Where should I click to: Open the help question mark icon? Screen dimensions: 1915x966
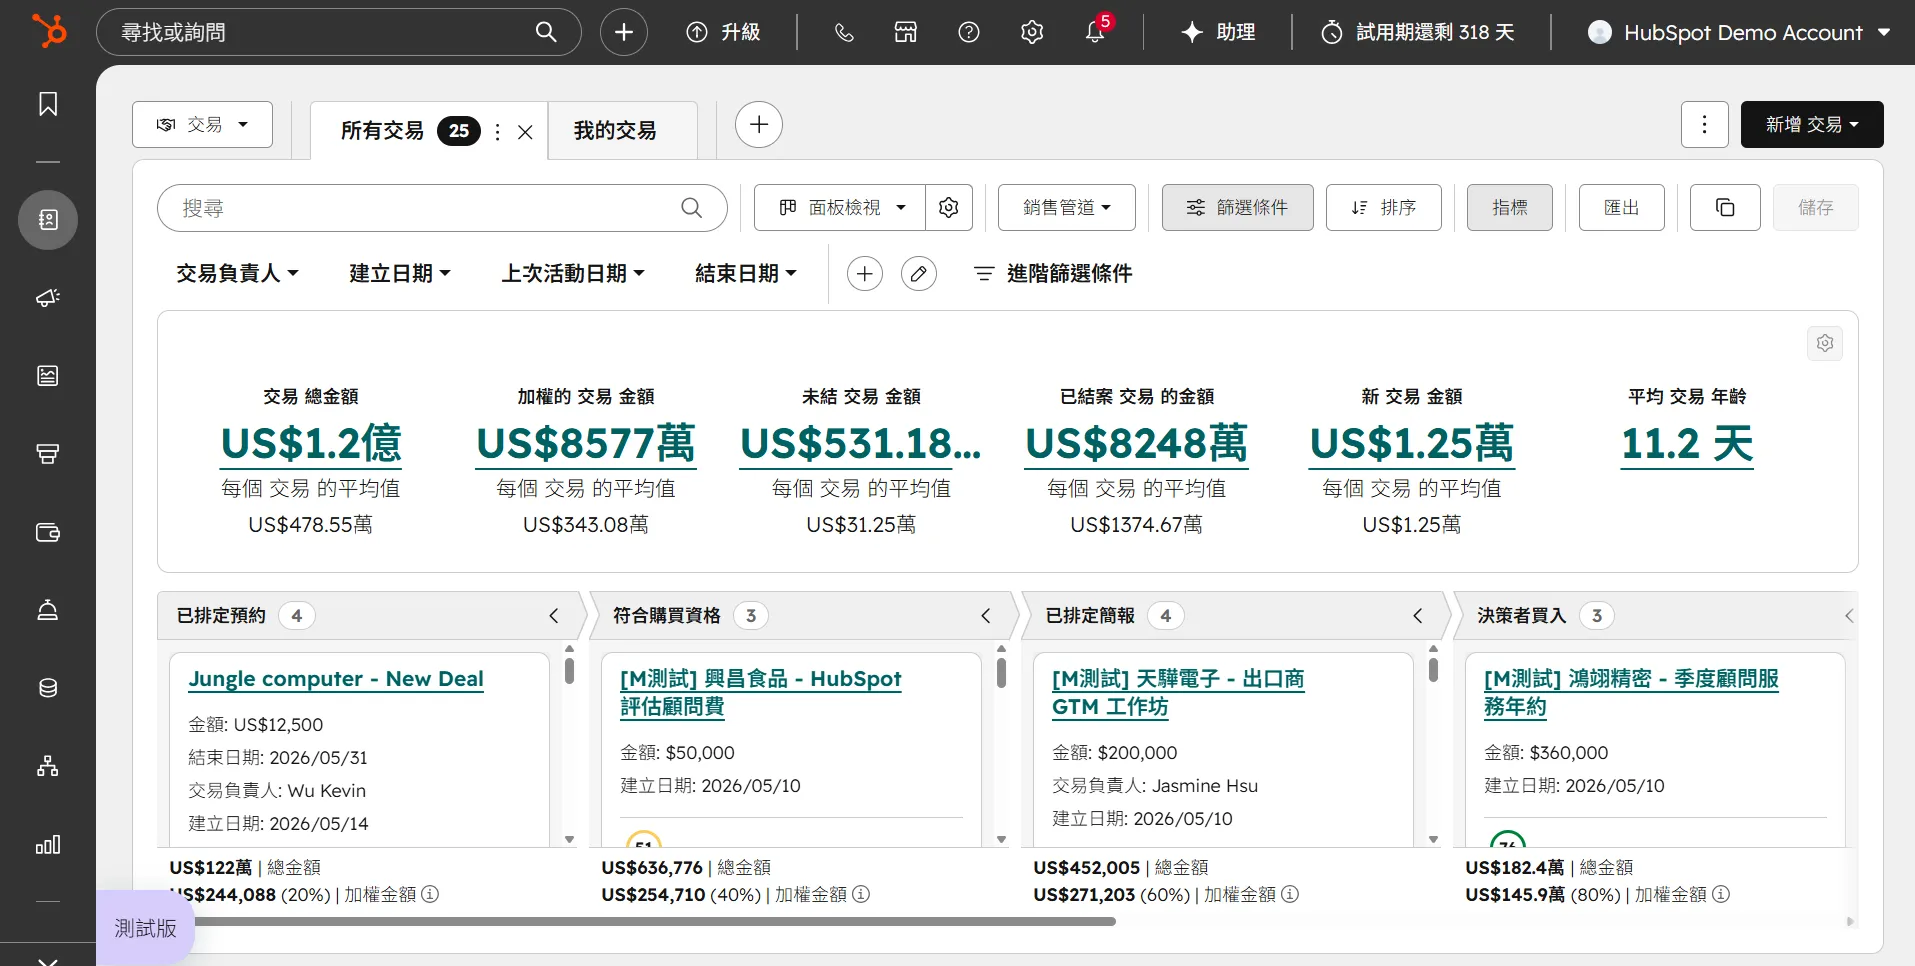pyautogui.click(x=969, y=32)
